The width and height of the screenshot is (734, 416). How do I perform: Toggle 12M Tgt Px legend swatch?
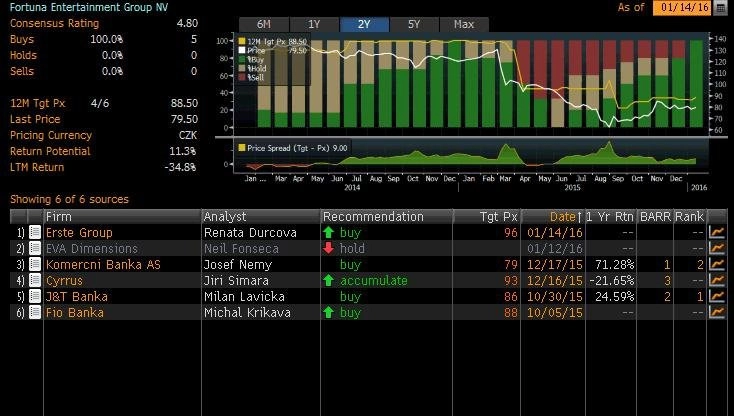coord(242,42)
